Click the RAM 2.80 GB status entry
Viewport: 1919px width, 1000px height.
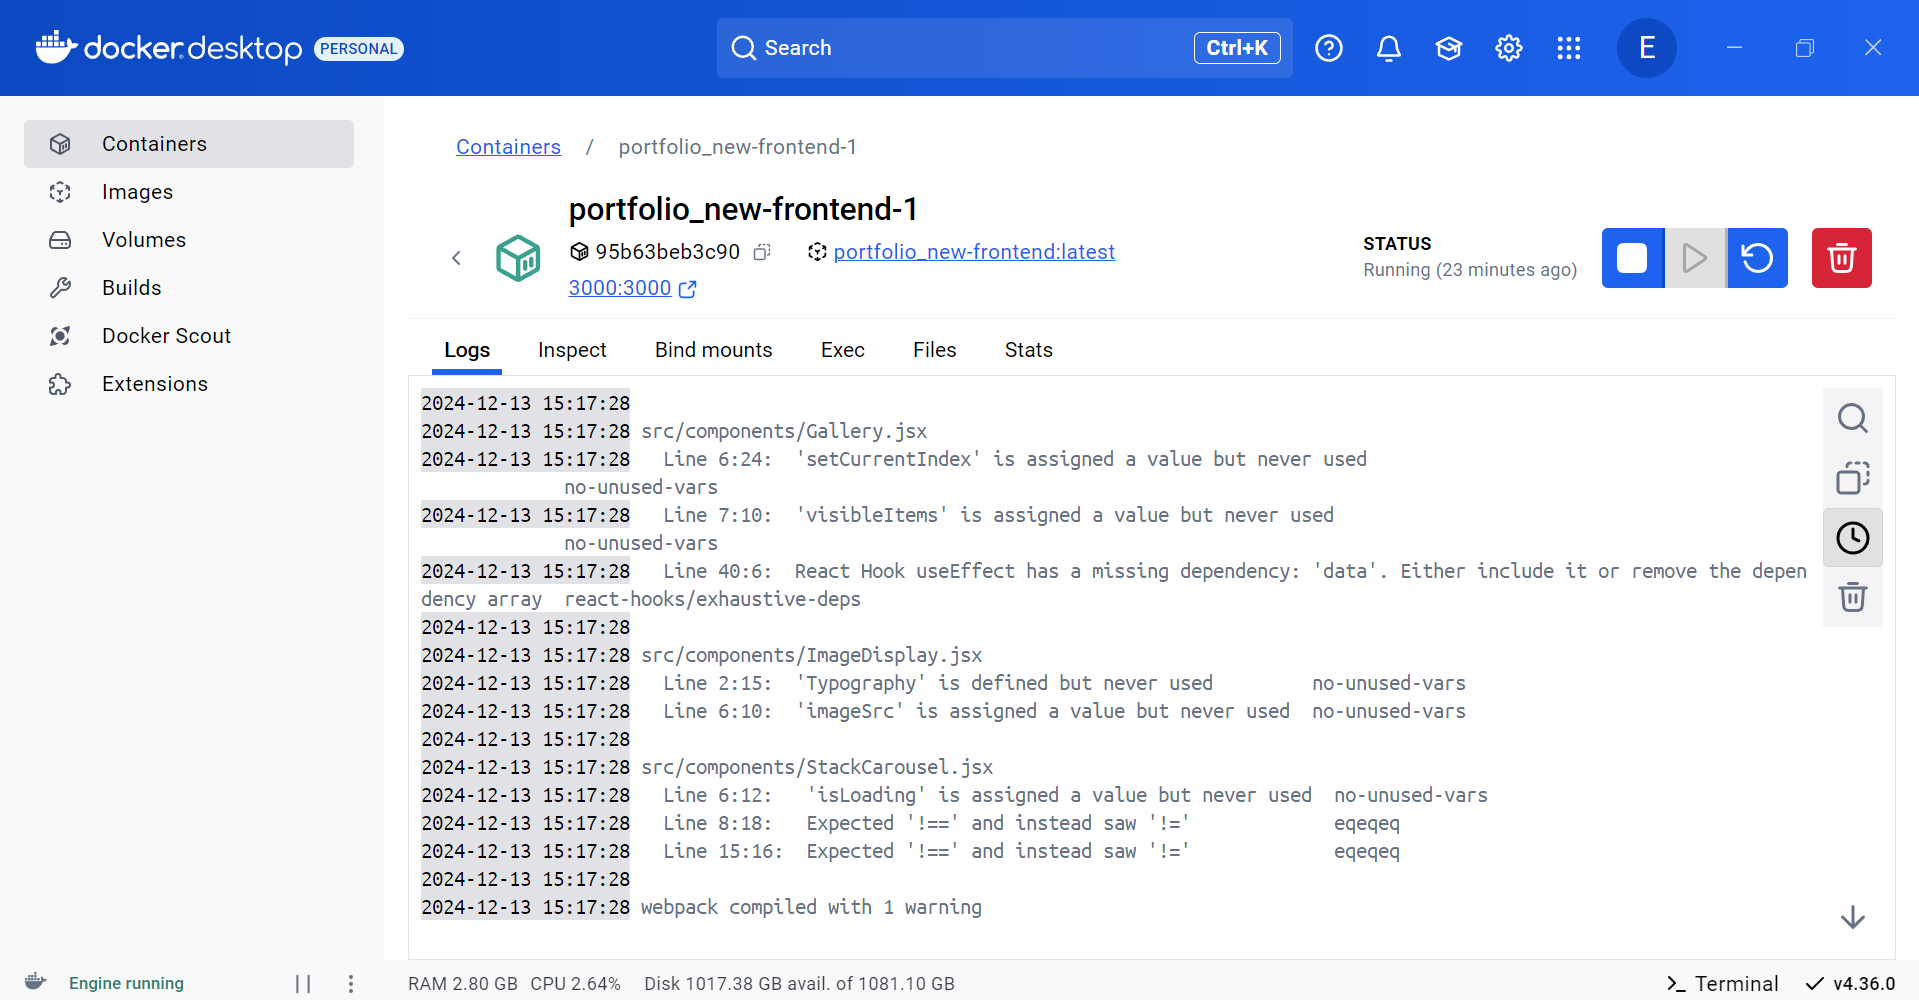click(463, 984)
